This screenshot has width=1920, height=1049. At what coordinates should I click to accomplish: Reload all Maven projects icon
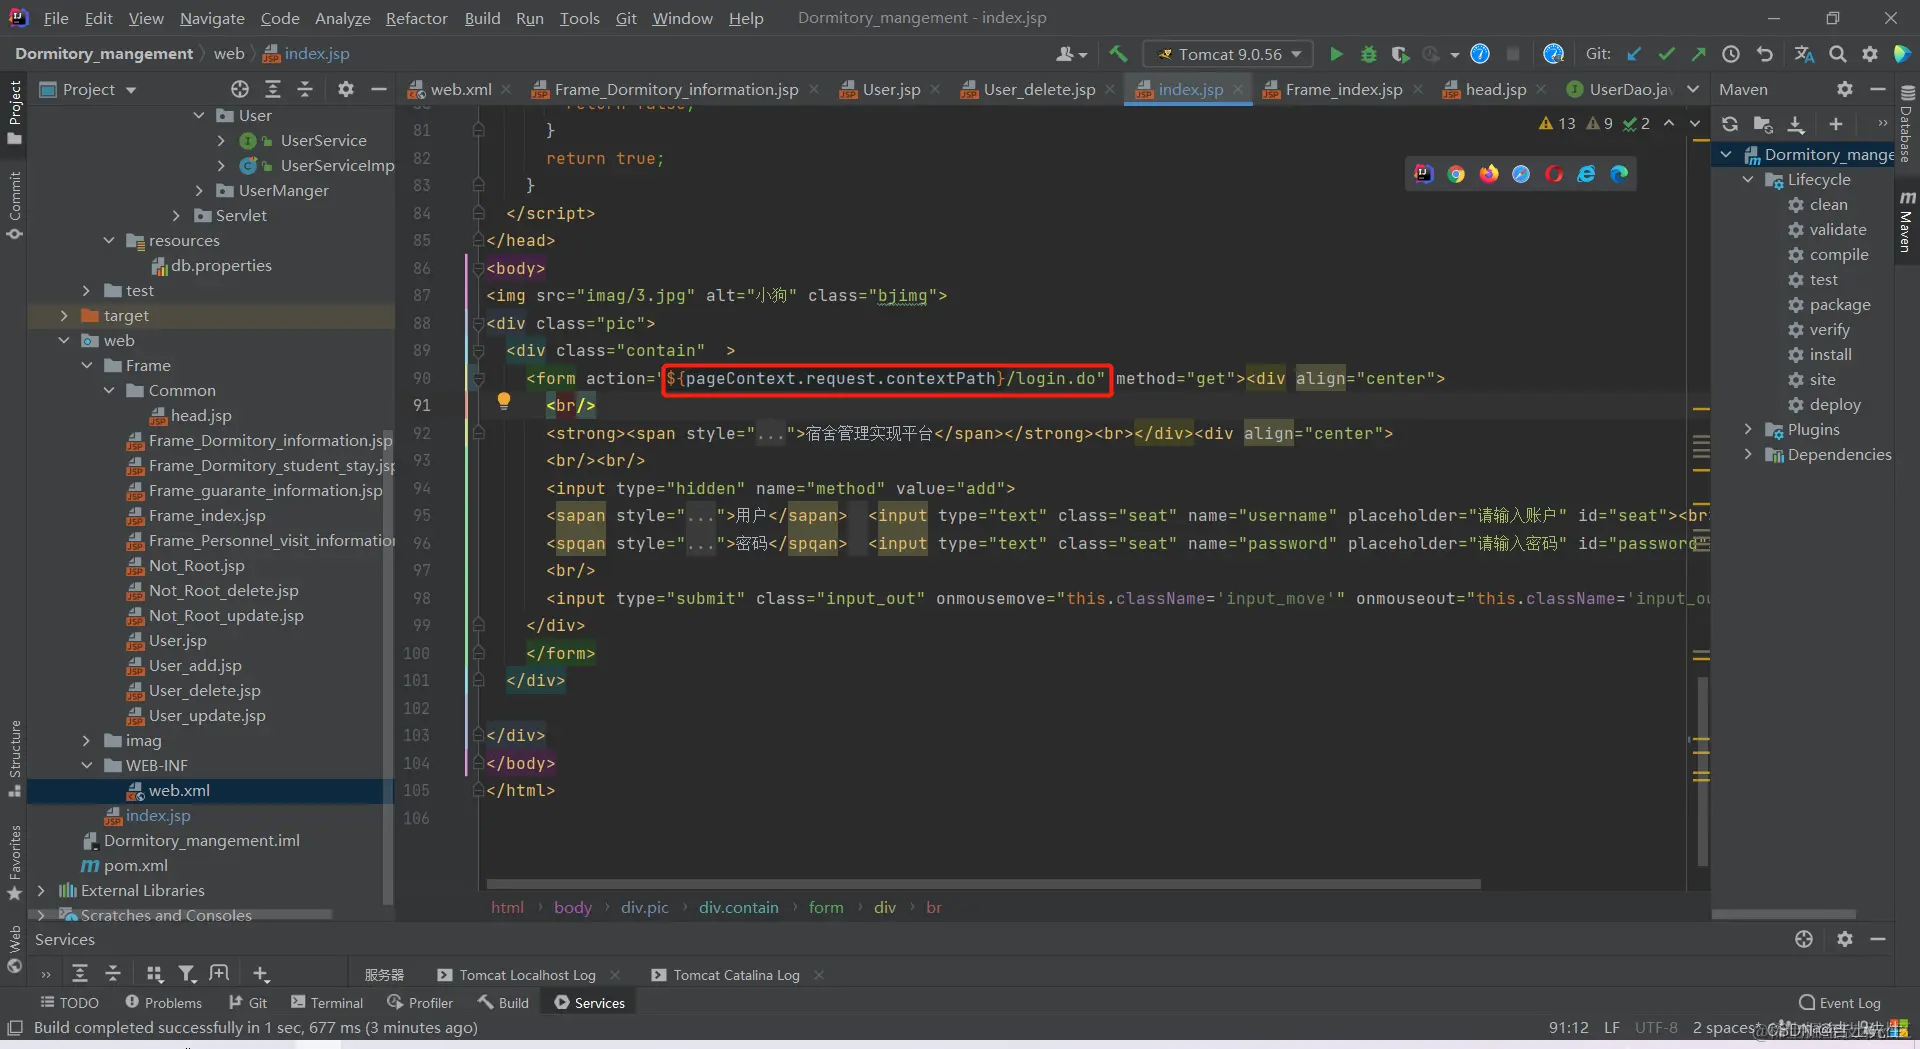point(1730,124)
